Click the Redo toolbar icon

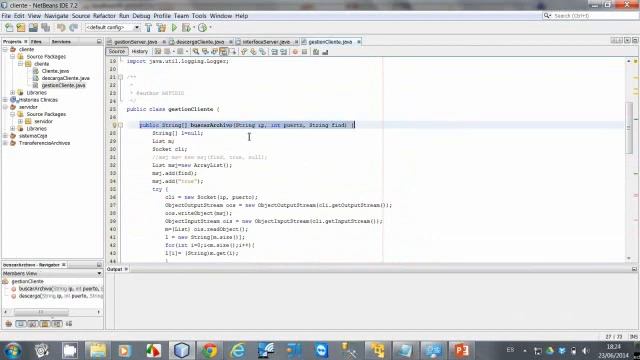coord(73,28)
